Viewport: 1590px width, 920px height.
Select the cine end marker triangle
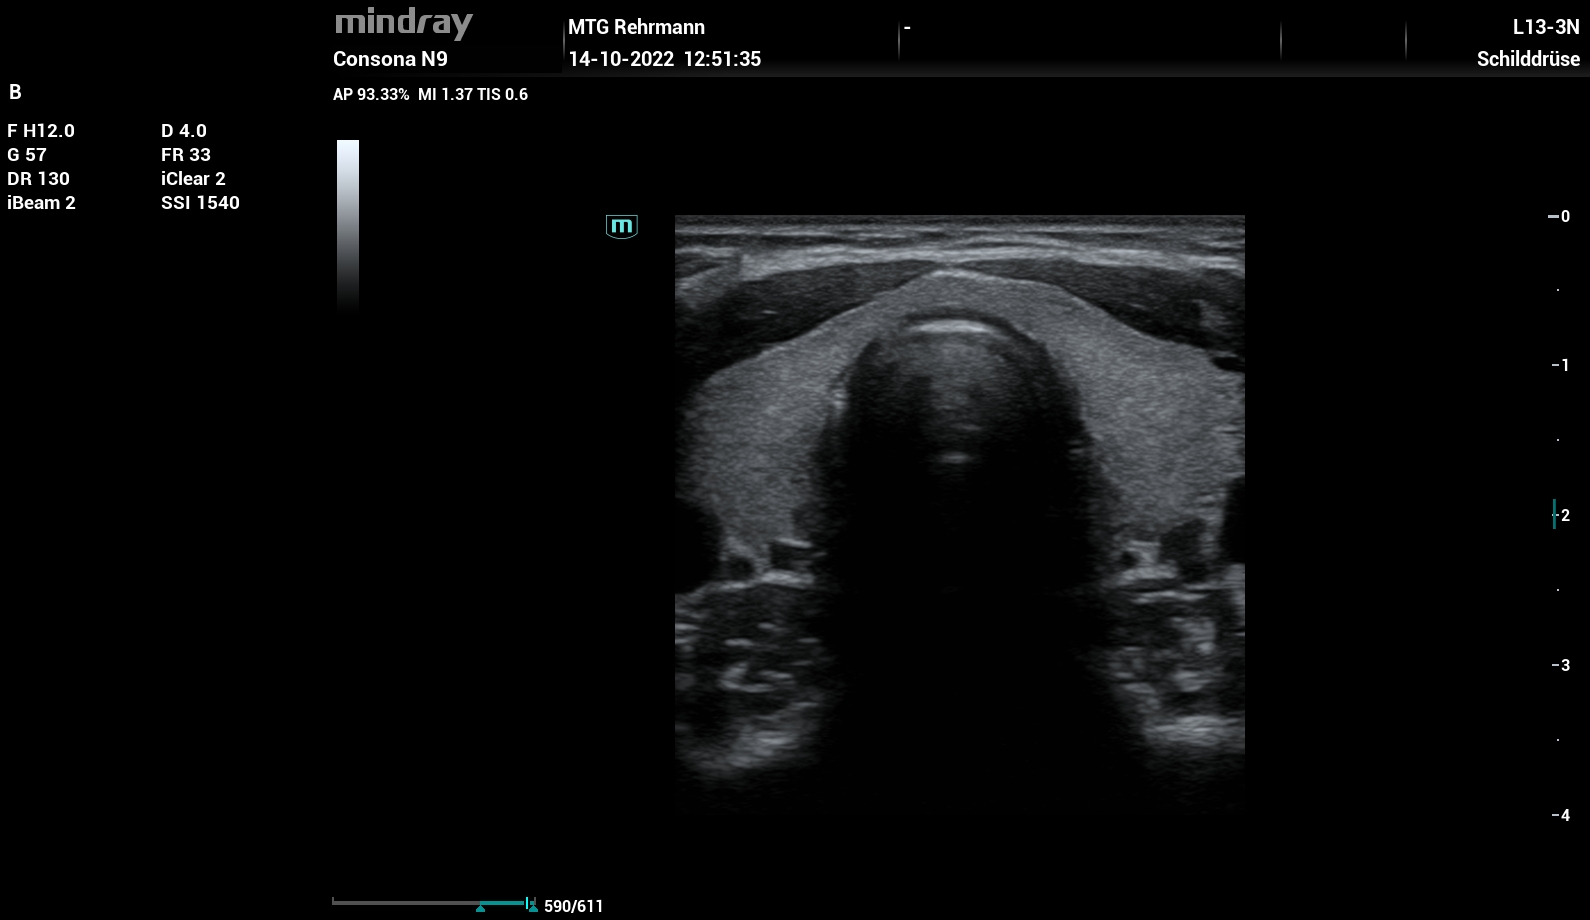click(x=533, y=908)
